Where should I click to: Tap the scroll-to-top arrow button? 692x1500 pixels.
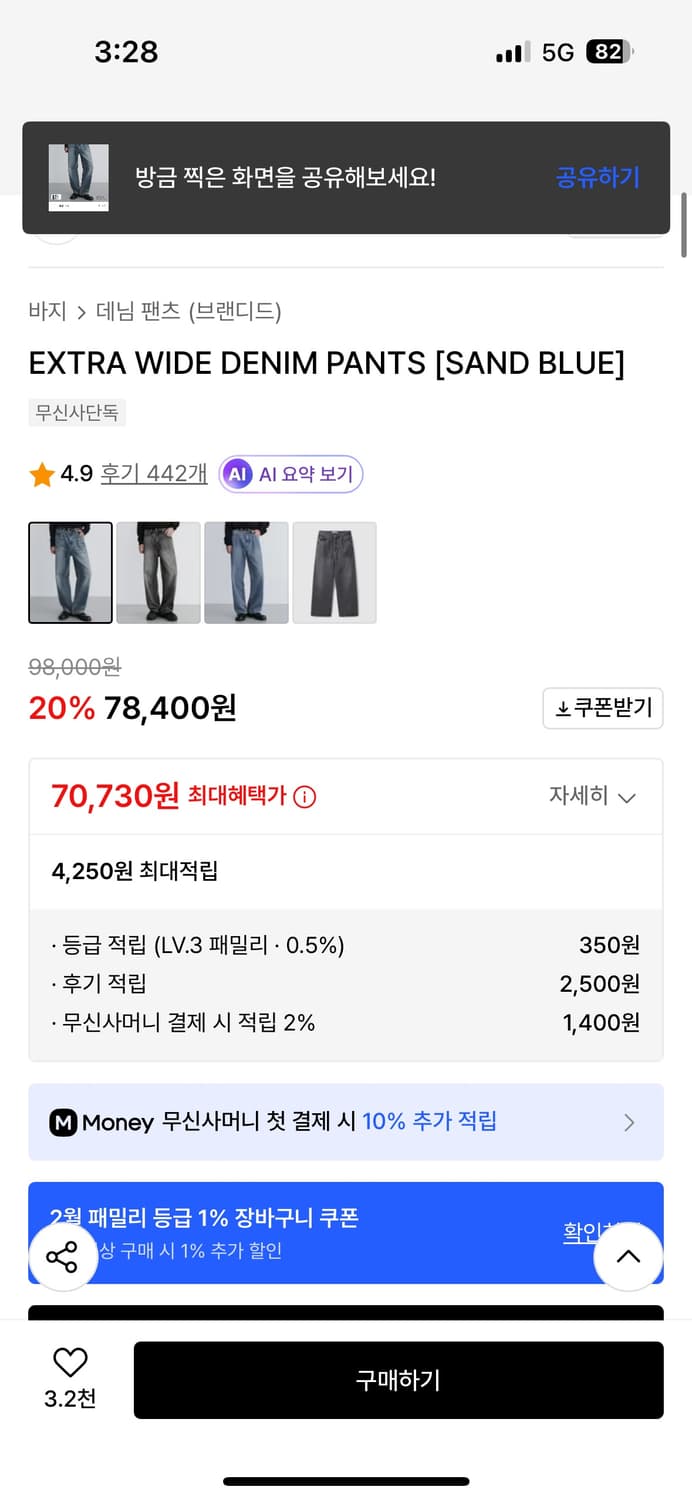coord(628,1257)
